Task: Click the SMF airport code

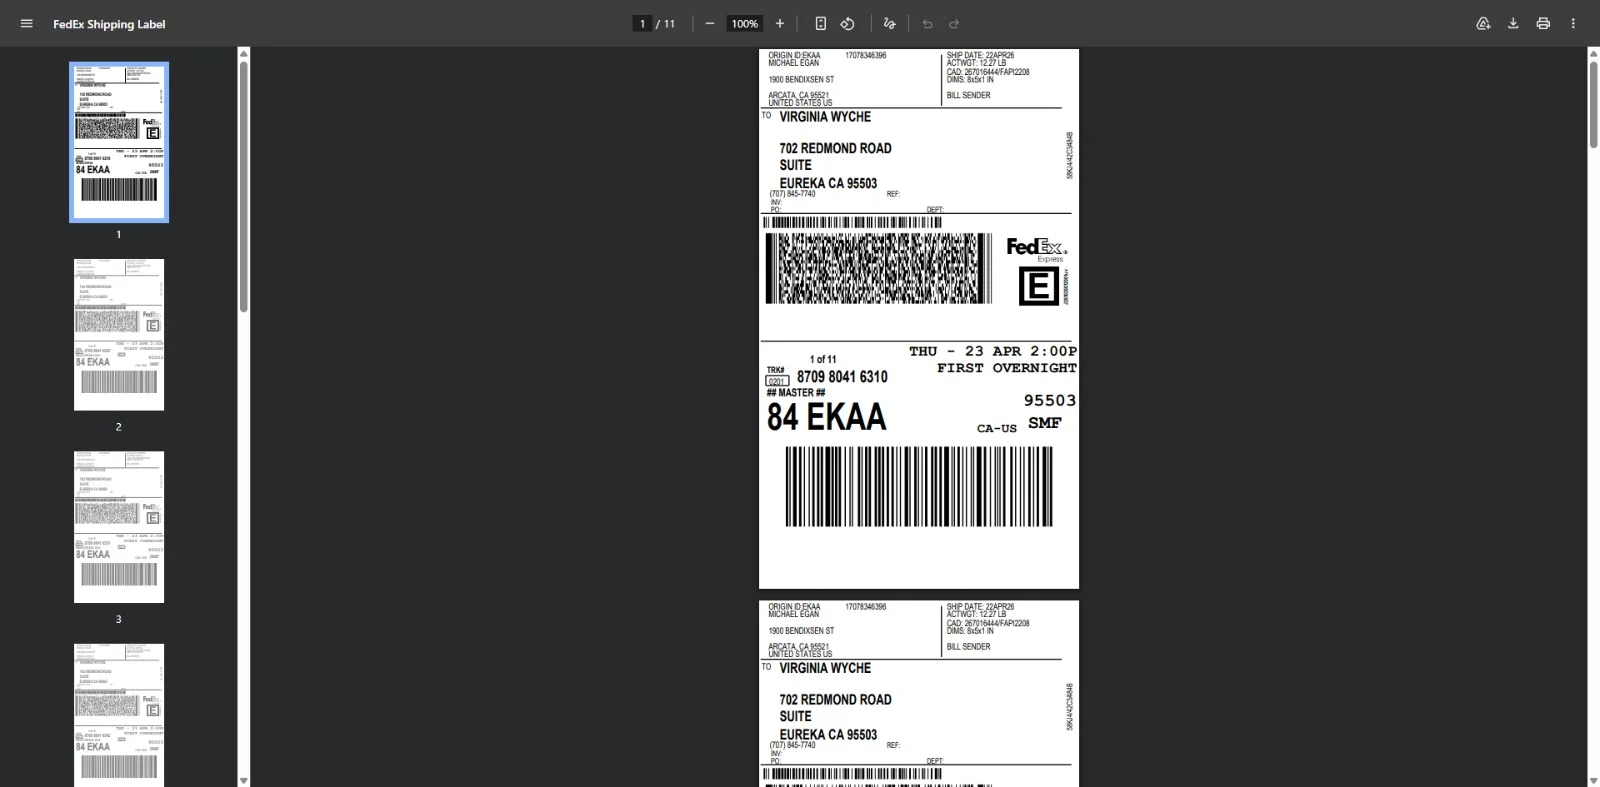Action: click(x=1045, y=423)
